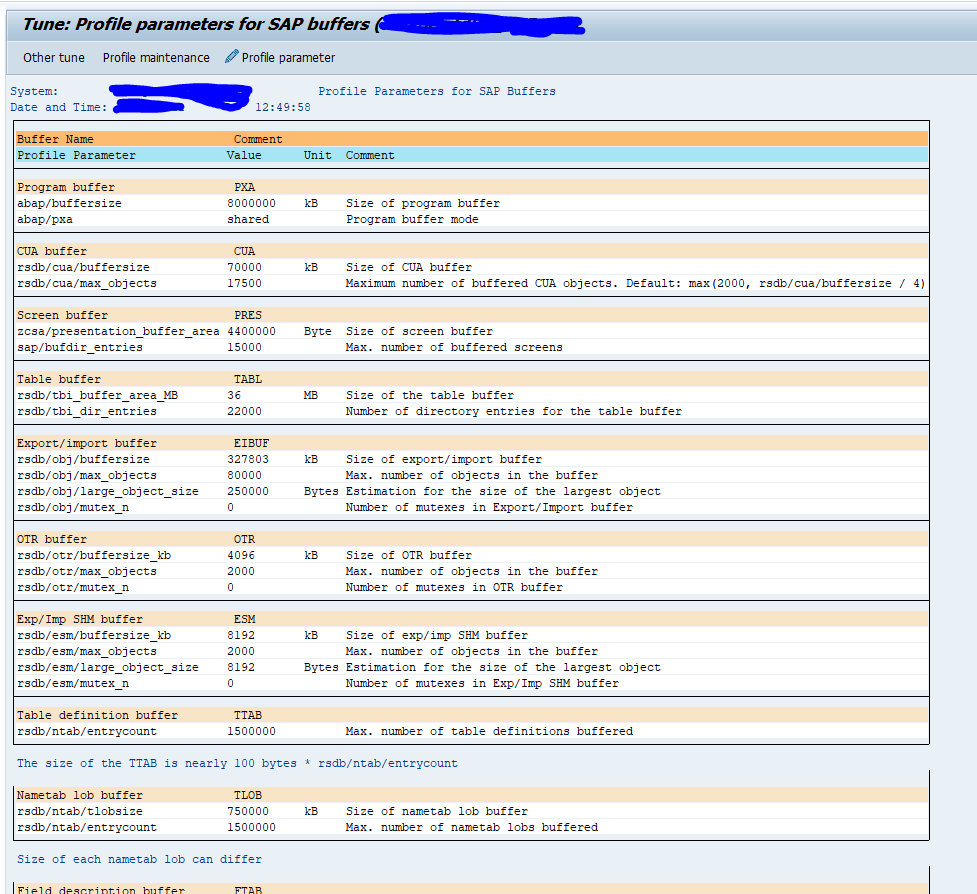
Task: Click the pencil icon beside Profile parameter
Action: 231,57
